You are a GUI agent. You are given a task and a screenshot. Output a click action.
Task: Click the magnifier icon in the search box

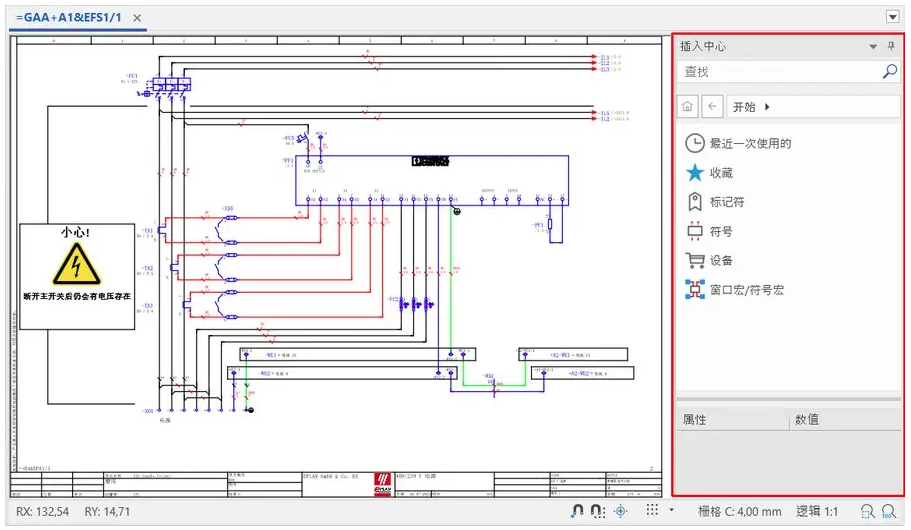click(x=890, y=71)
